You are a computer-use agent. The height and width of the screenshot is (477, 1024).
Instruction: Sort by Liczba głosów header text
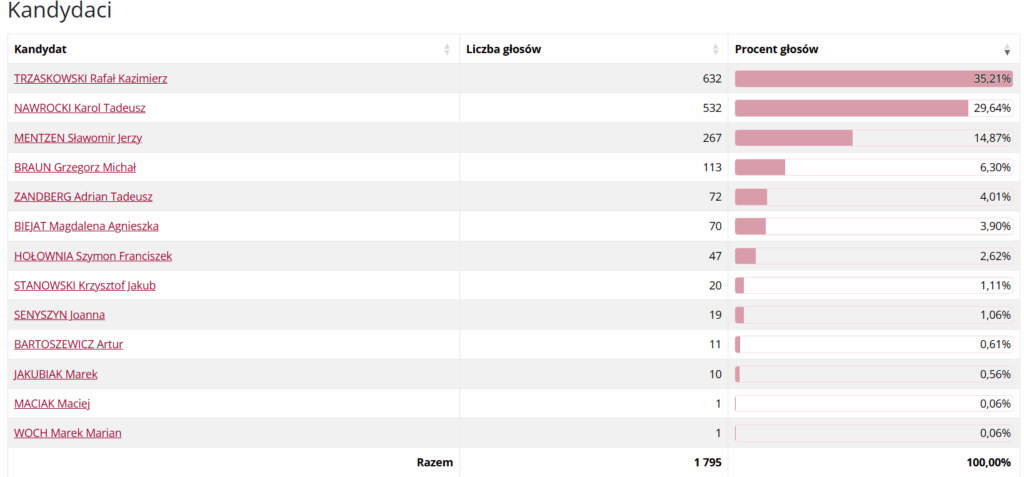[x=503, y=49]
